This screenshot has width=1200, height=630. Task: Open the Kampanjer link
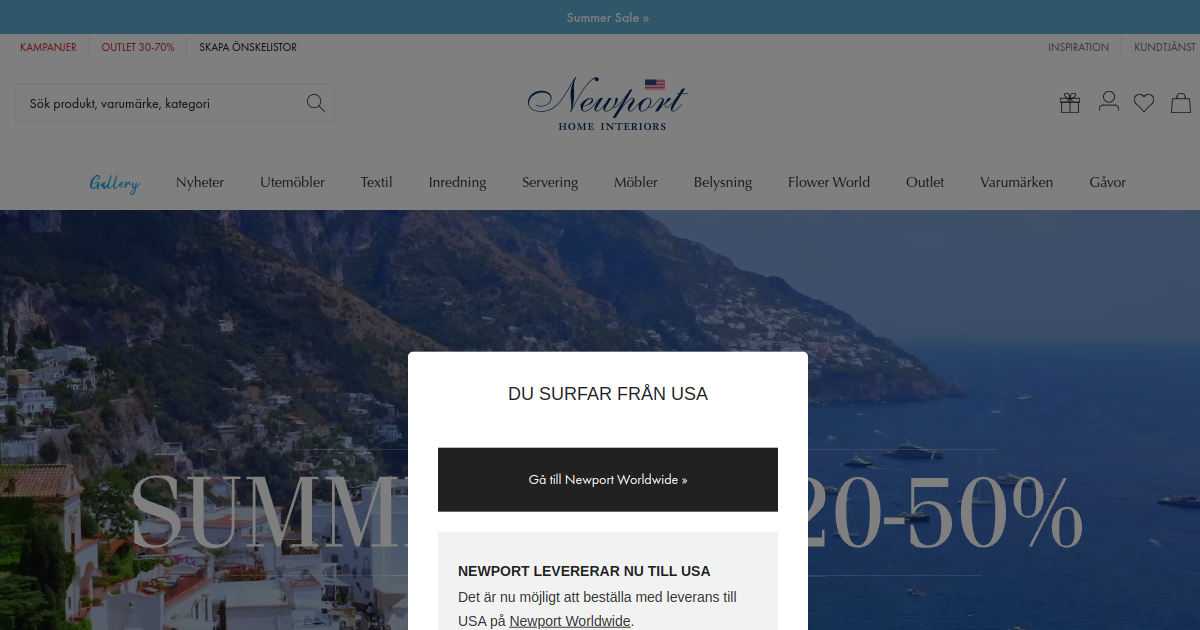coord(48,47)
